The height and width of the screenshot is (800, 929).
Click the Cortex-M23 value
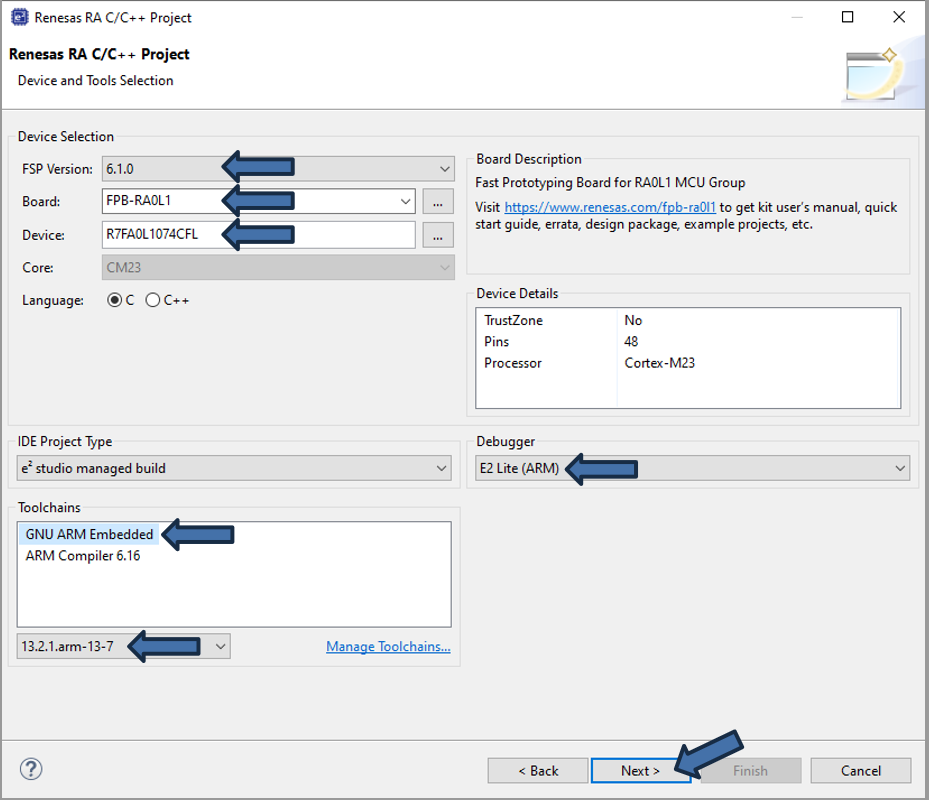[659, 363]
